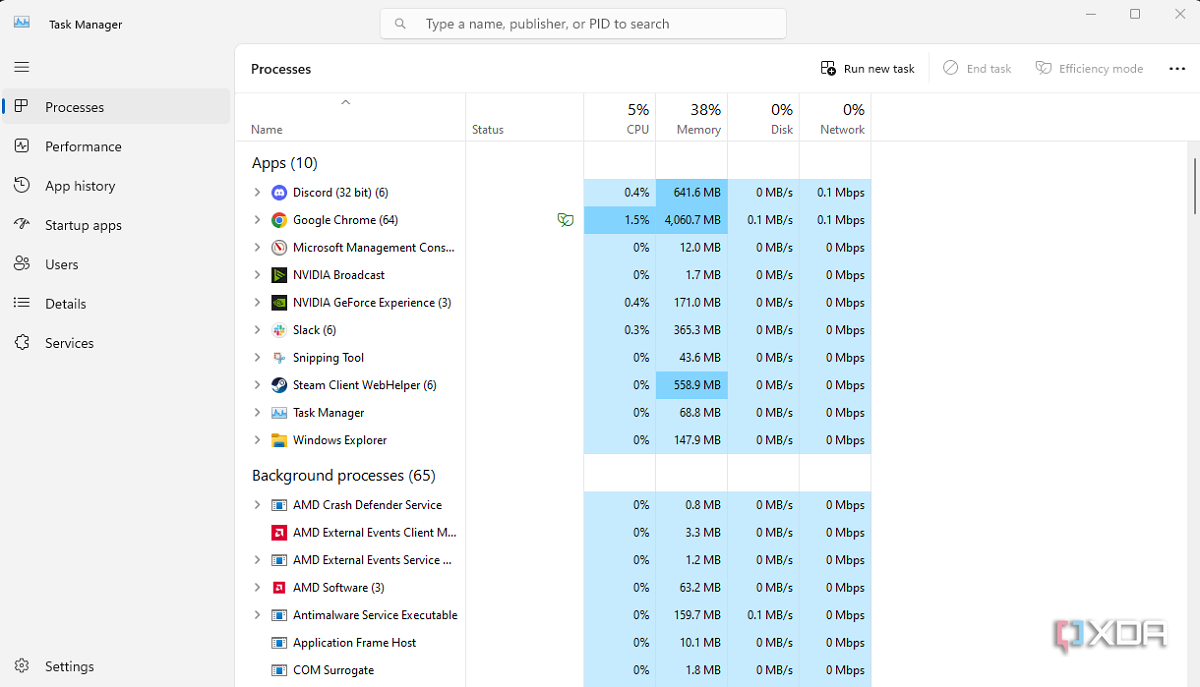
Task: Open the Services view sidebar icon
Action: [21, 342]
